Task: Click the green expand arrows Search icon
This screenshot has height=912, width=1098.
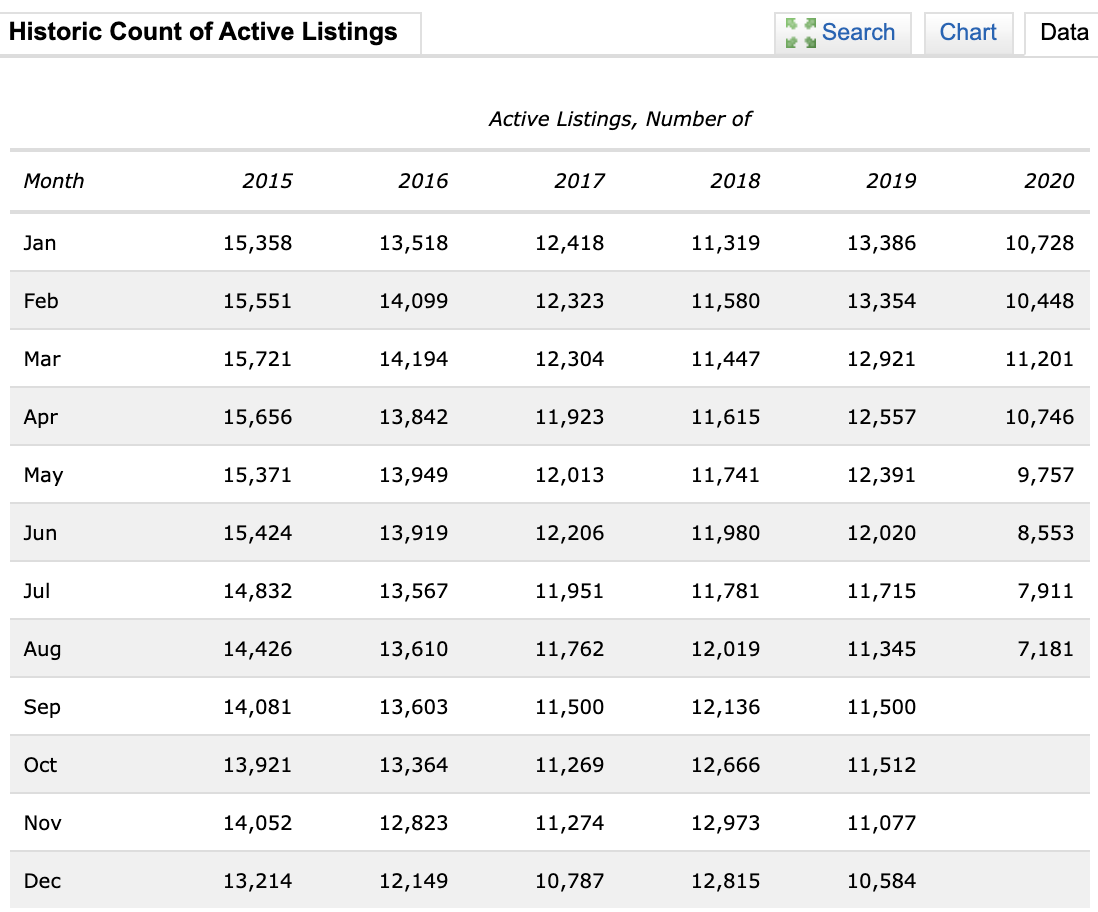Action: pos(800,33)
